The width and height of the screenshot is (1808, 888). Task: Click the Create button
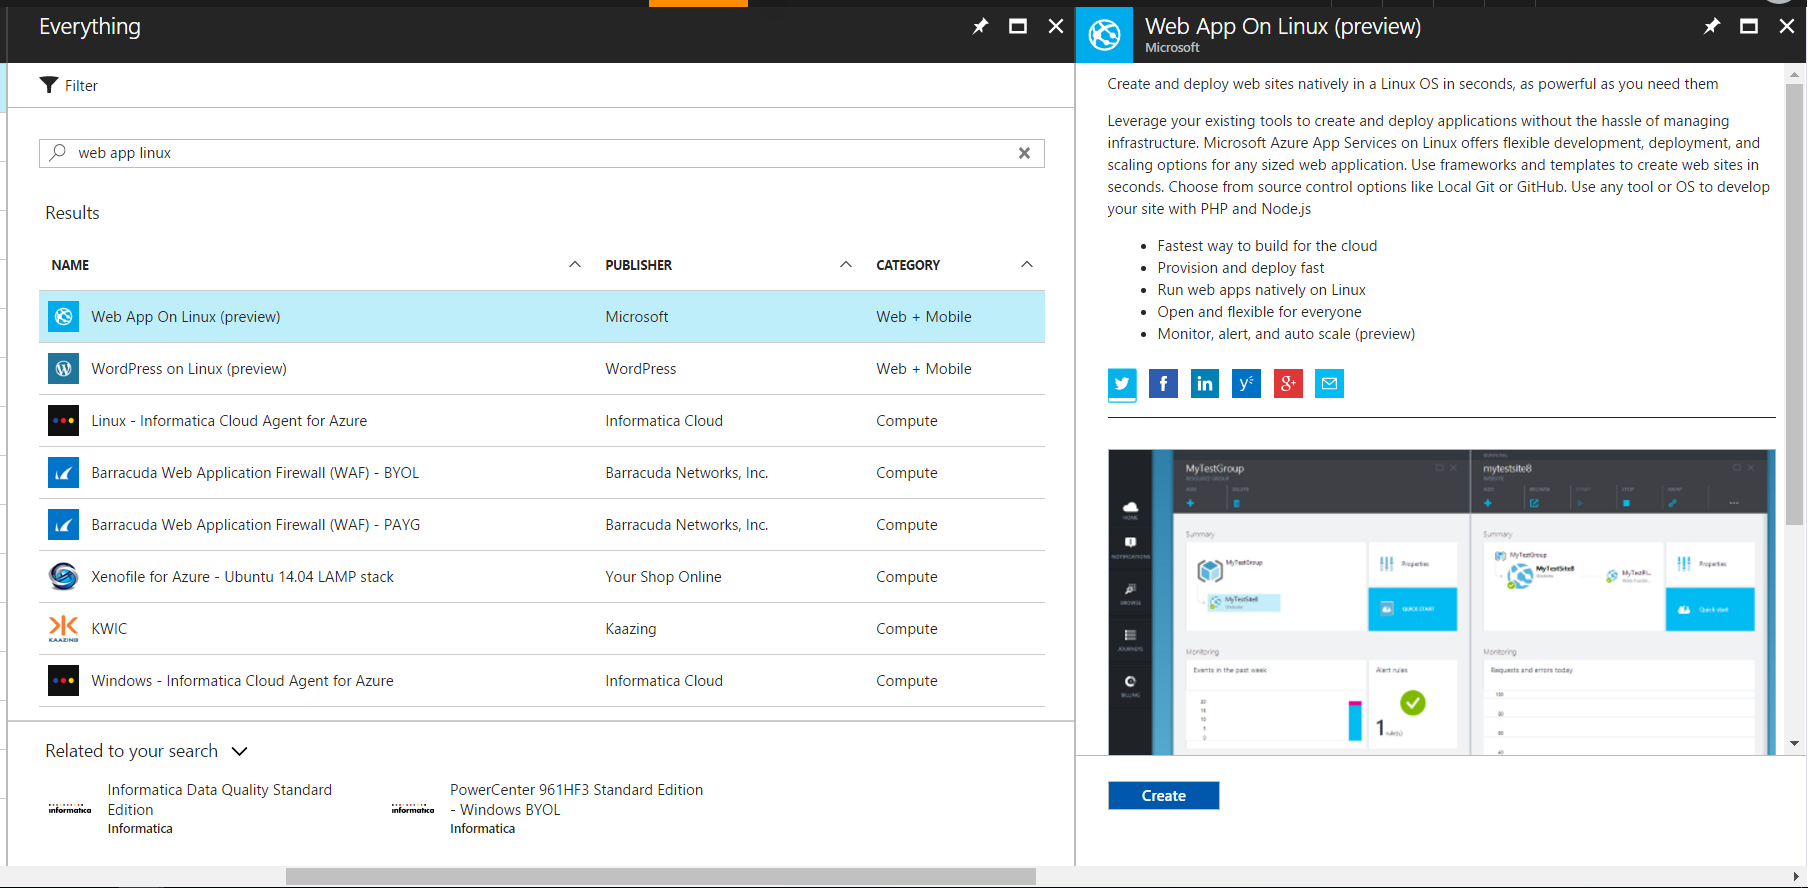pos(1164,796)
